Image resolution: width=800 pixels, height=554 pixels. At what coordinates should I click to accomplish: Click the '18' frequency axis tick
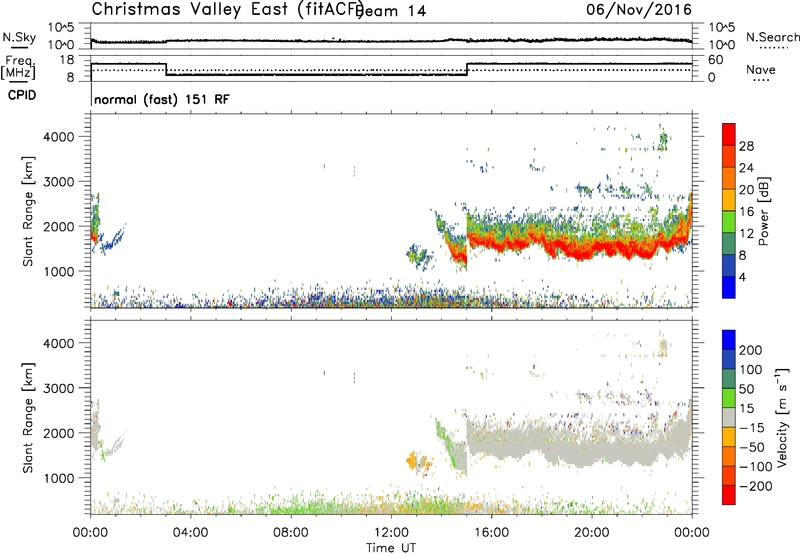(x=67, y=60)
